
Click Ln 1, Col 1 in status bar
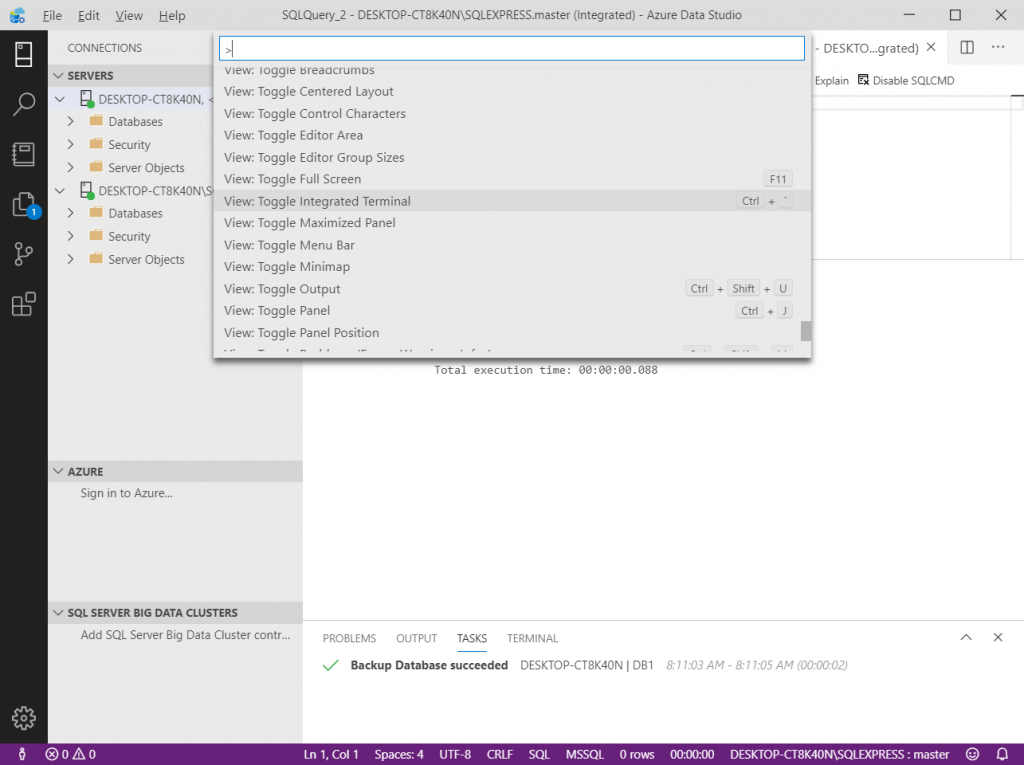point(331,754)
